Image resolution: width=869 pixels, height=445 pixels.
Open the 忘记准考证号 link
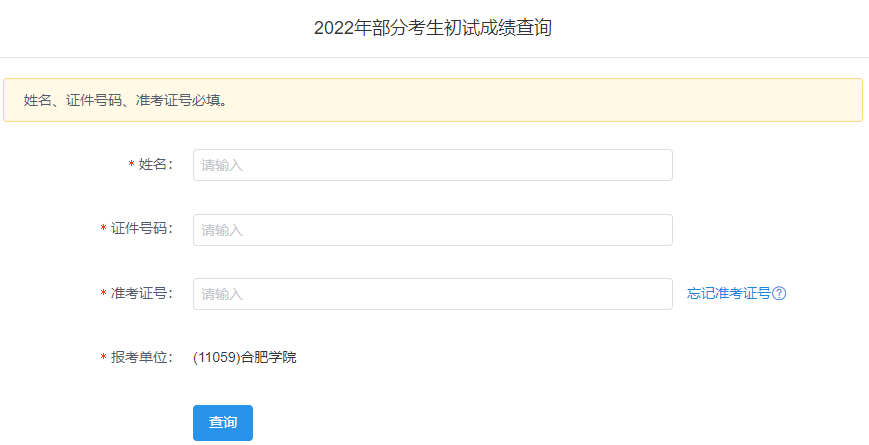click(729, 294)
